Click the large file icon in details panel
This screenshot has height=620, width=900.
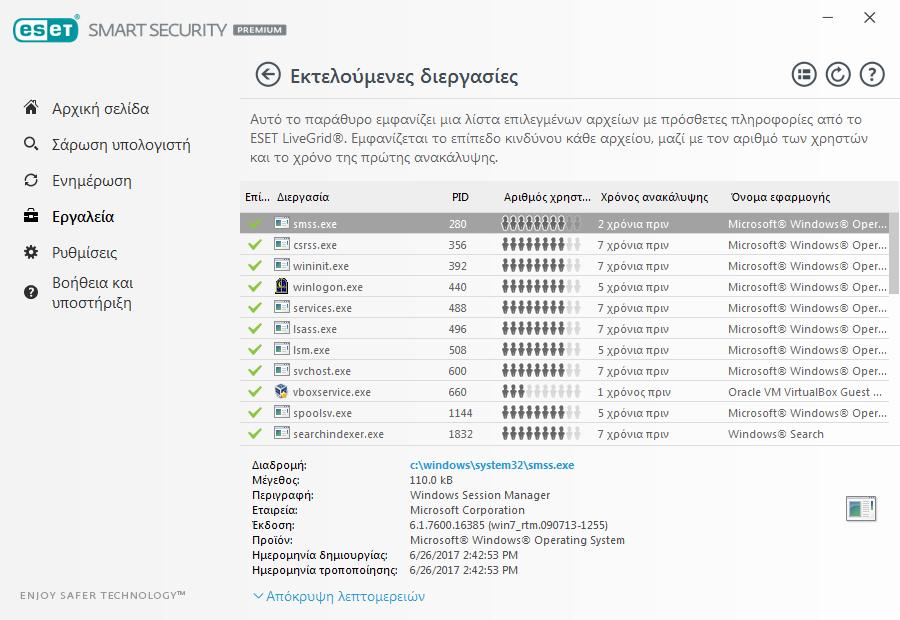click(x=861, y=509)
